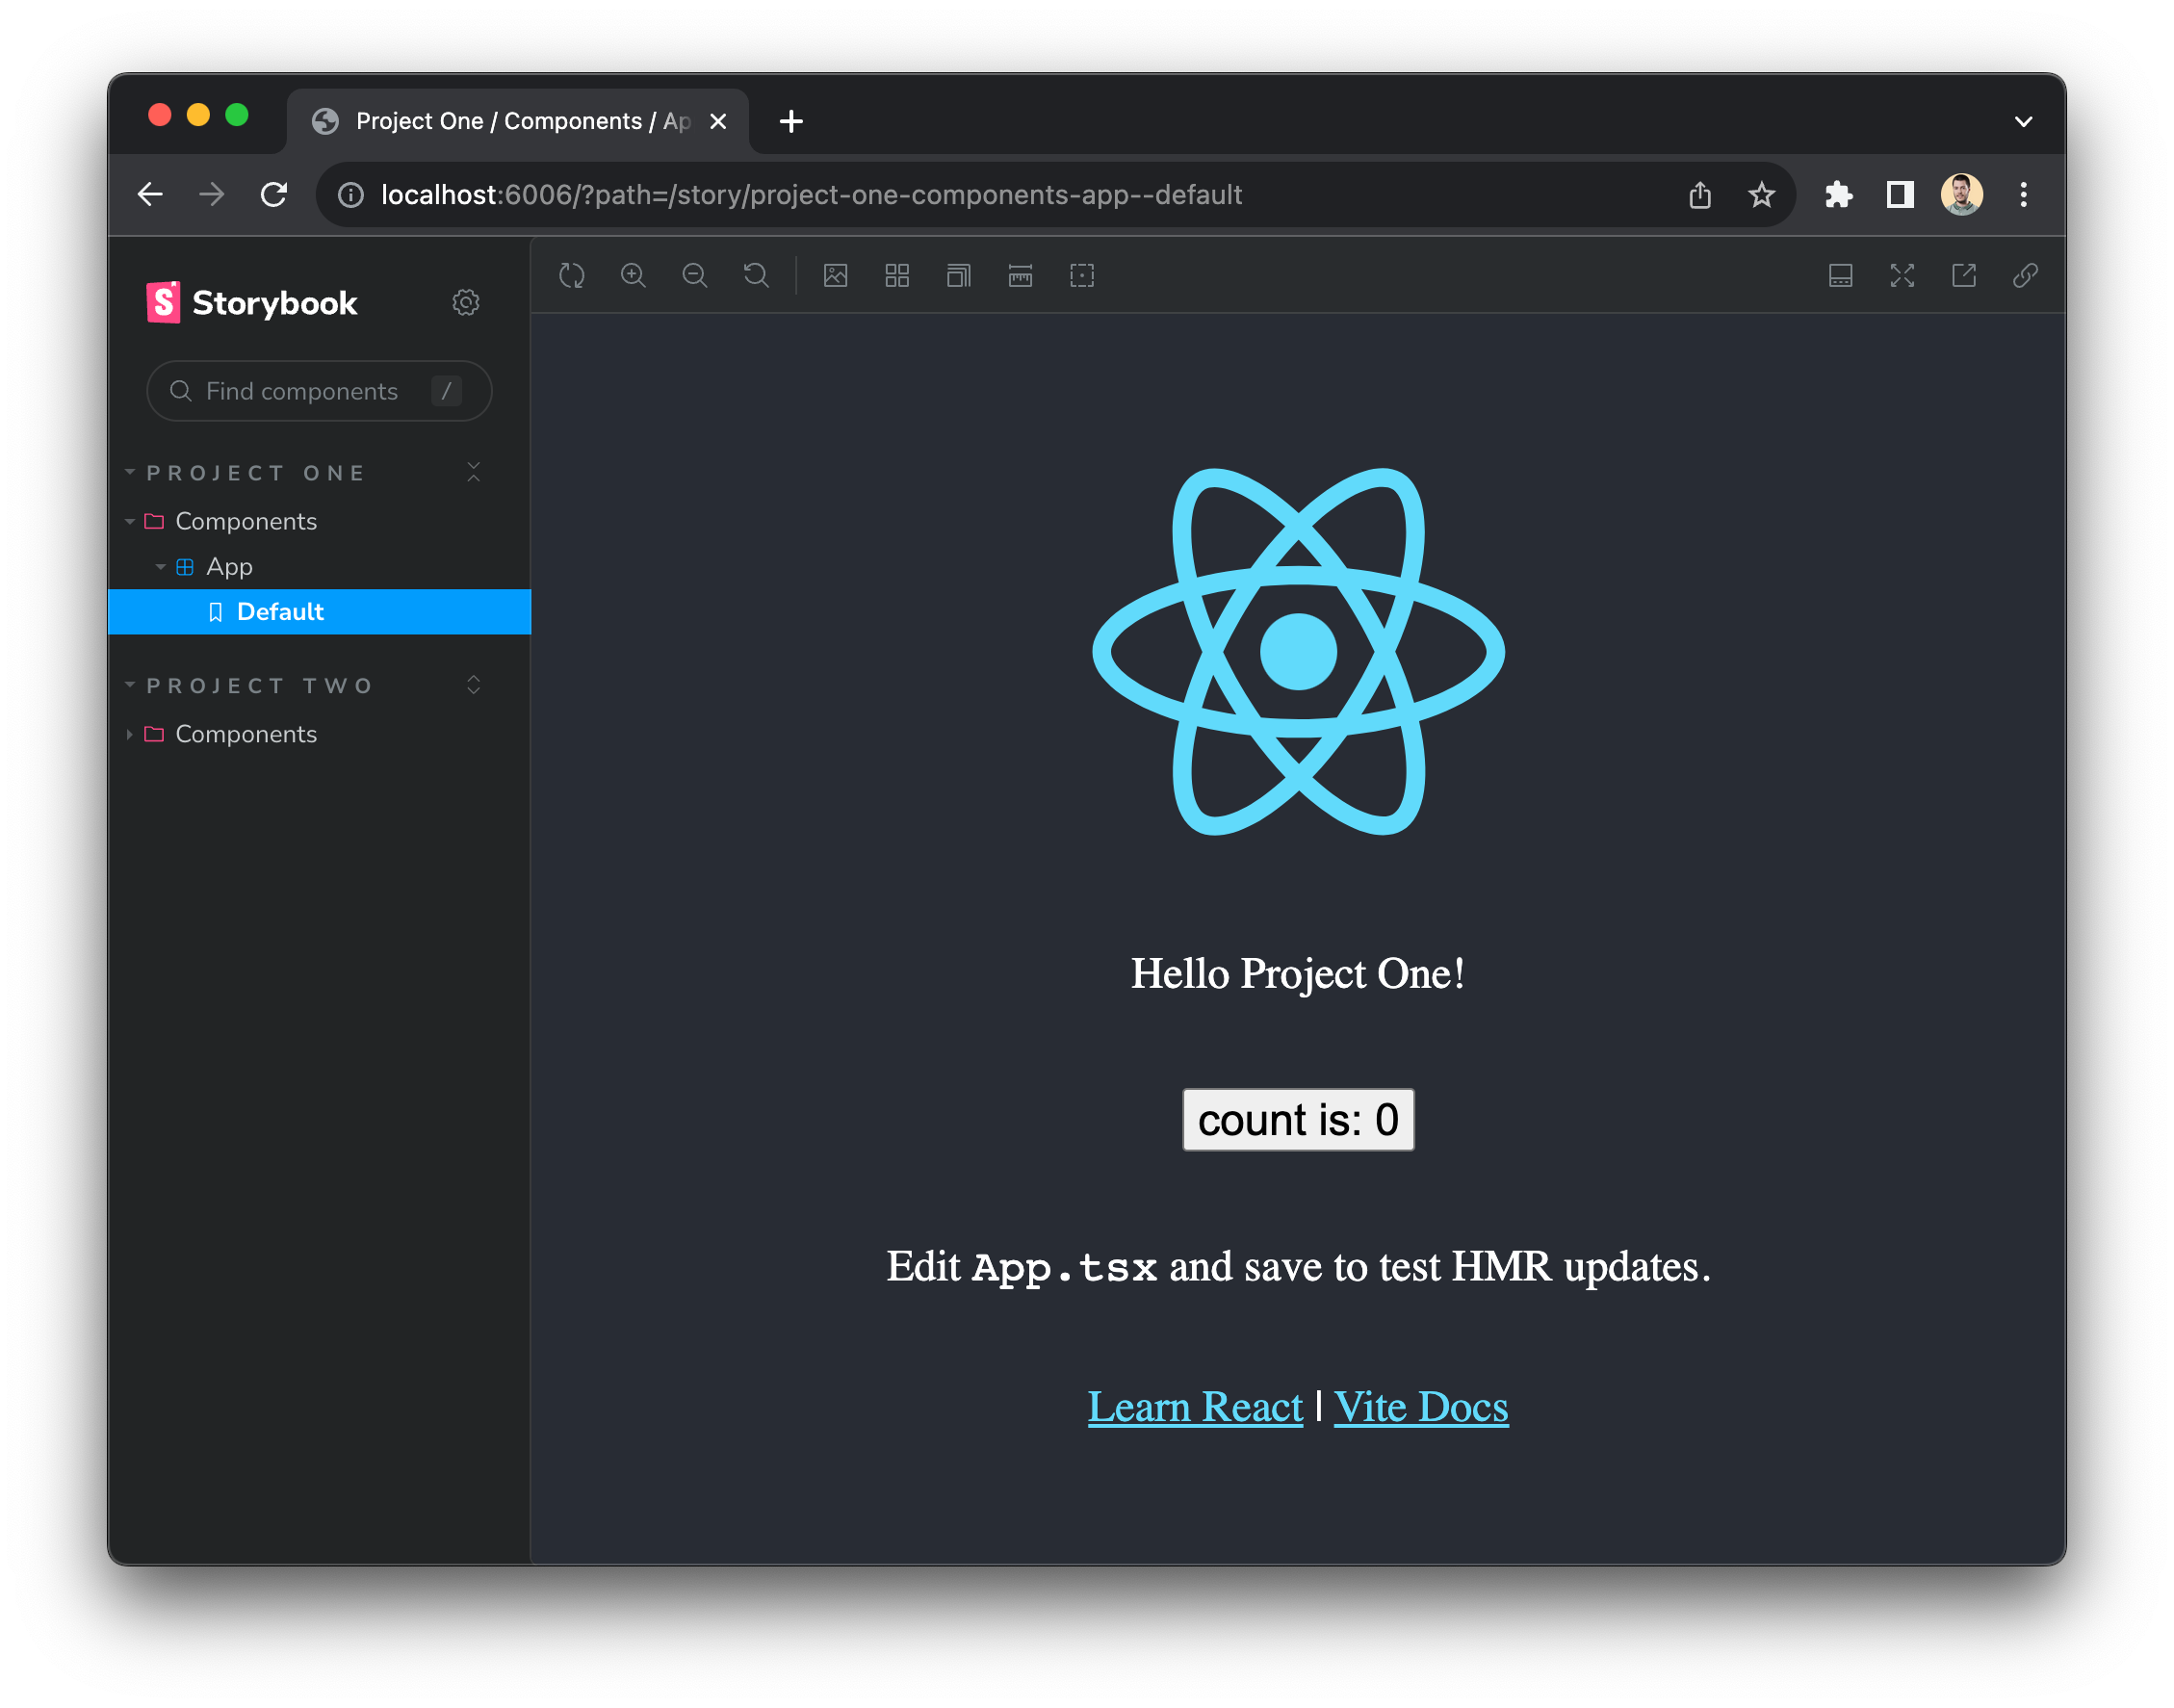2174x1708 pixels.
Task: Expand all items in Project Two
Action: pos(474,685)
